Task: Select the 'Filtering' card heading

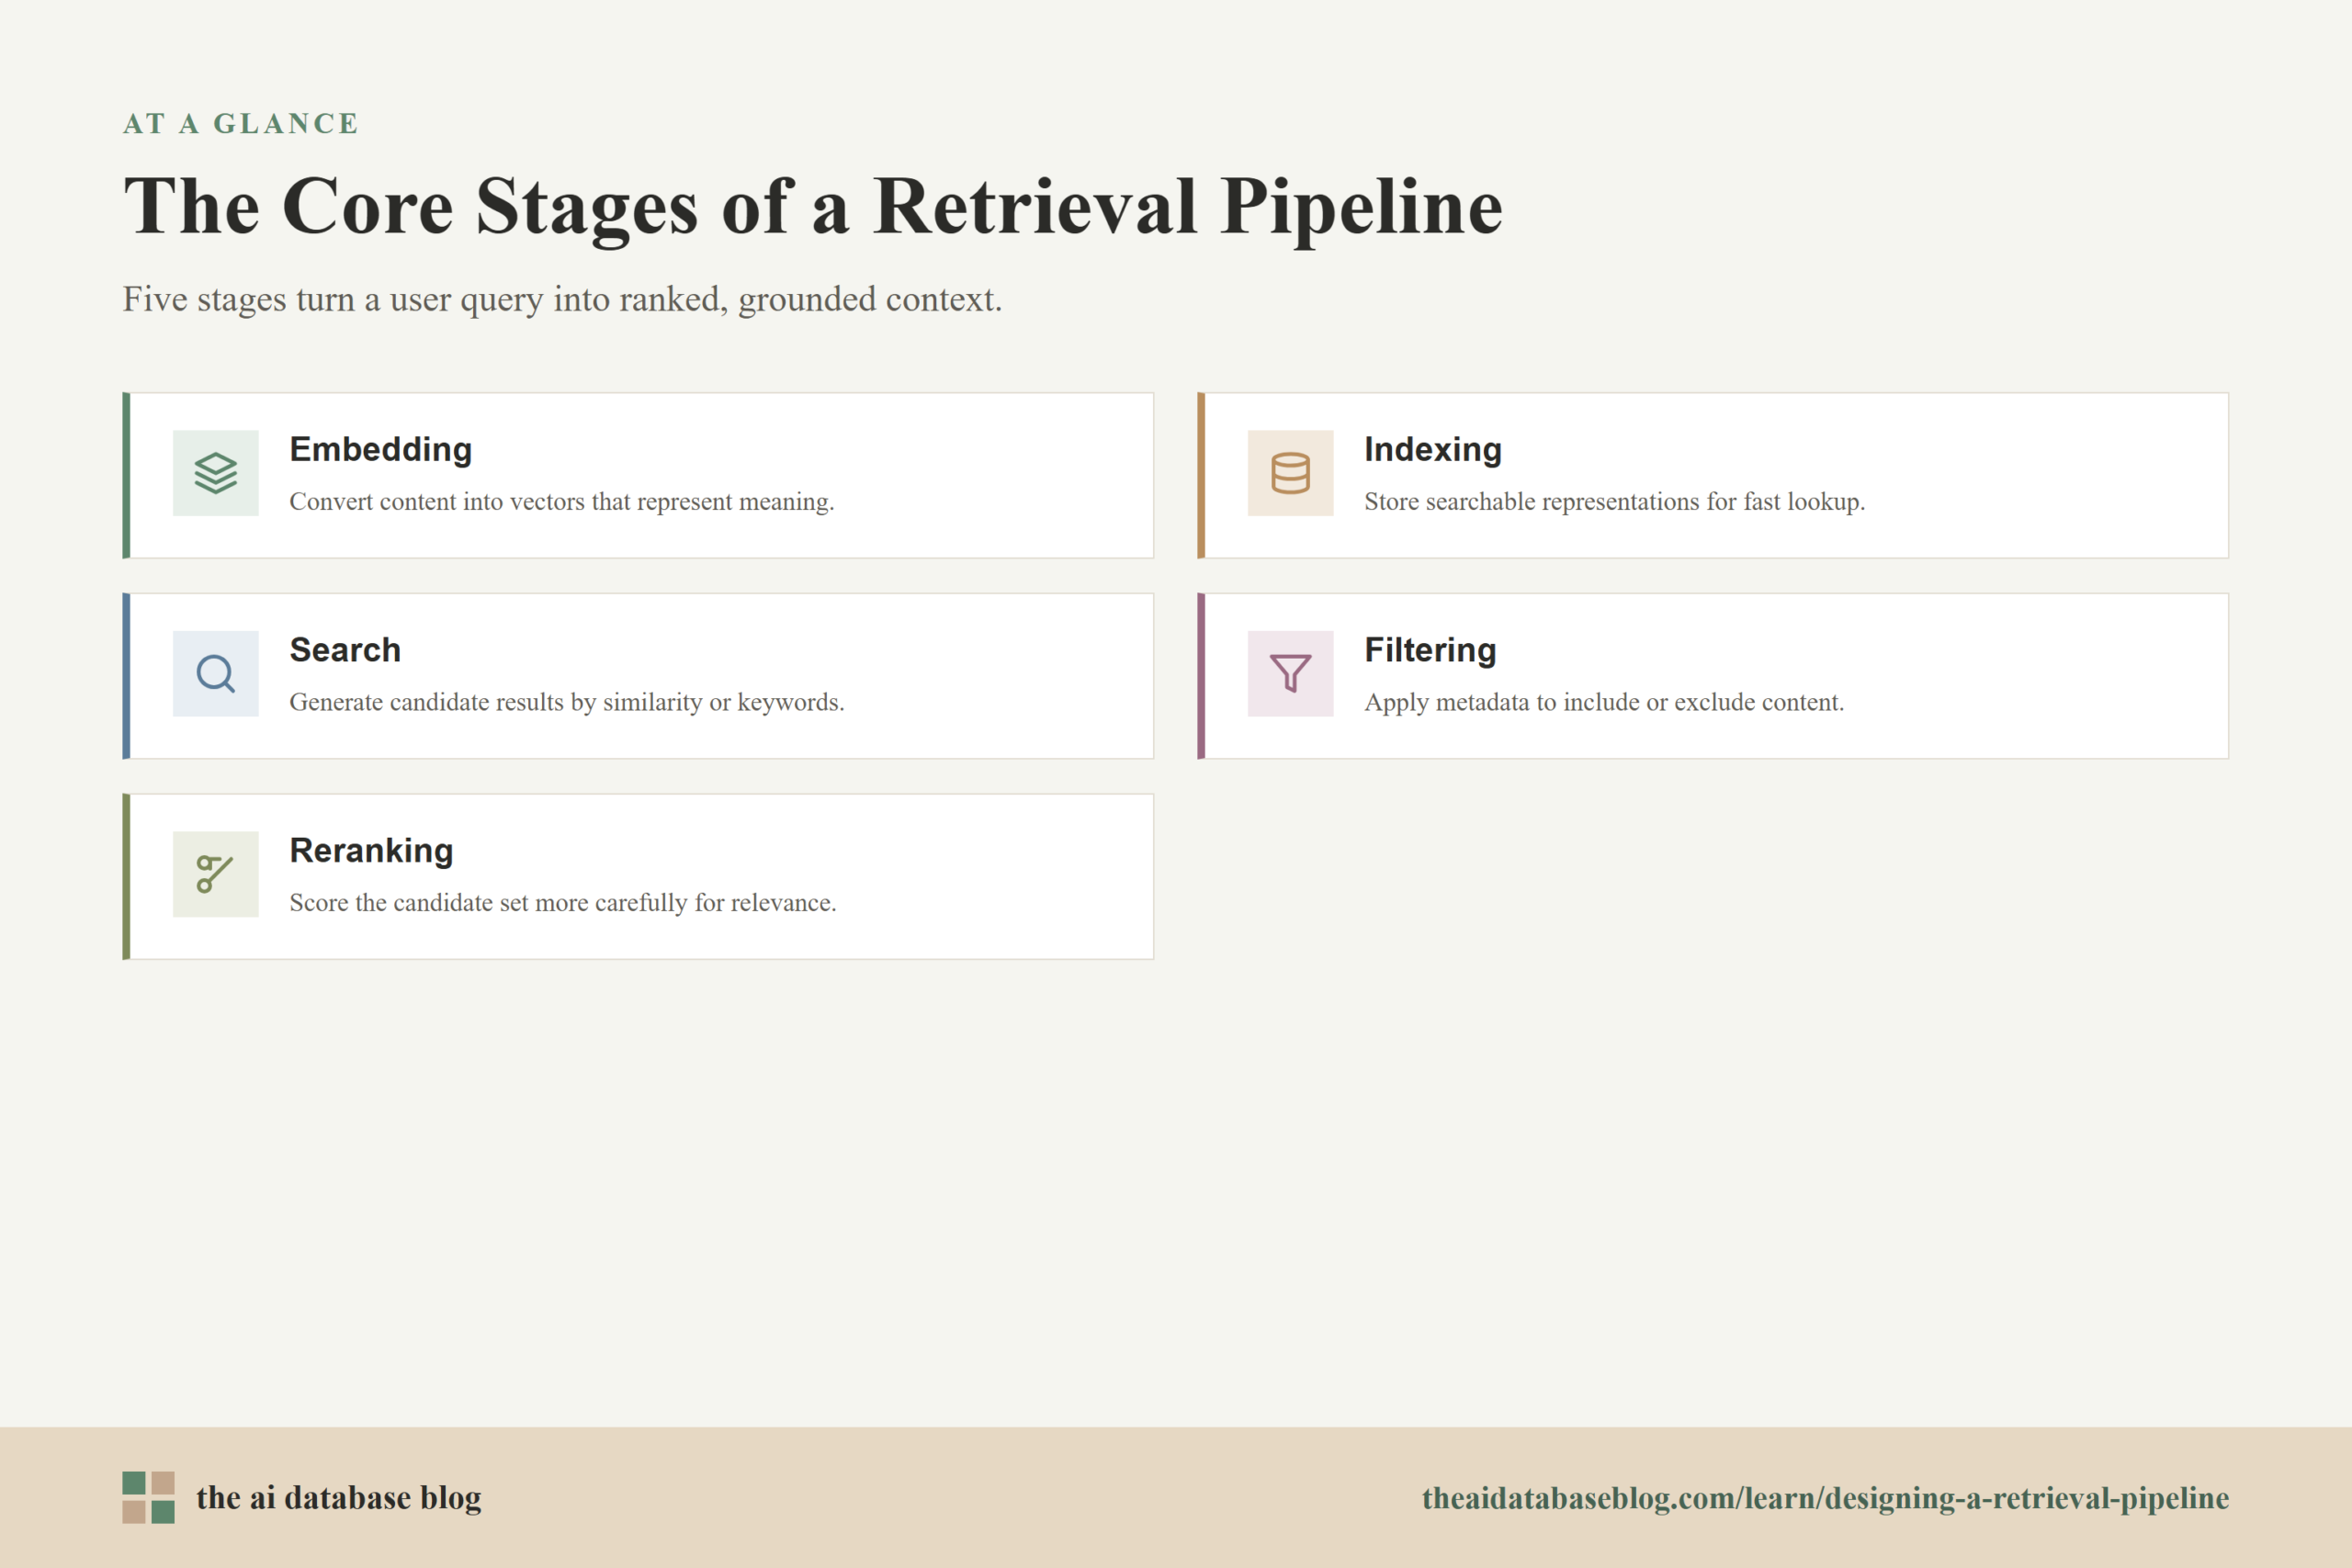Action: pyautogui.click(x=1430, y=650)
